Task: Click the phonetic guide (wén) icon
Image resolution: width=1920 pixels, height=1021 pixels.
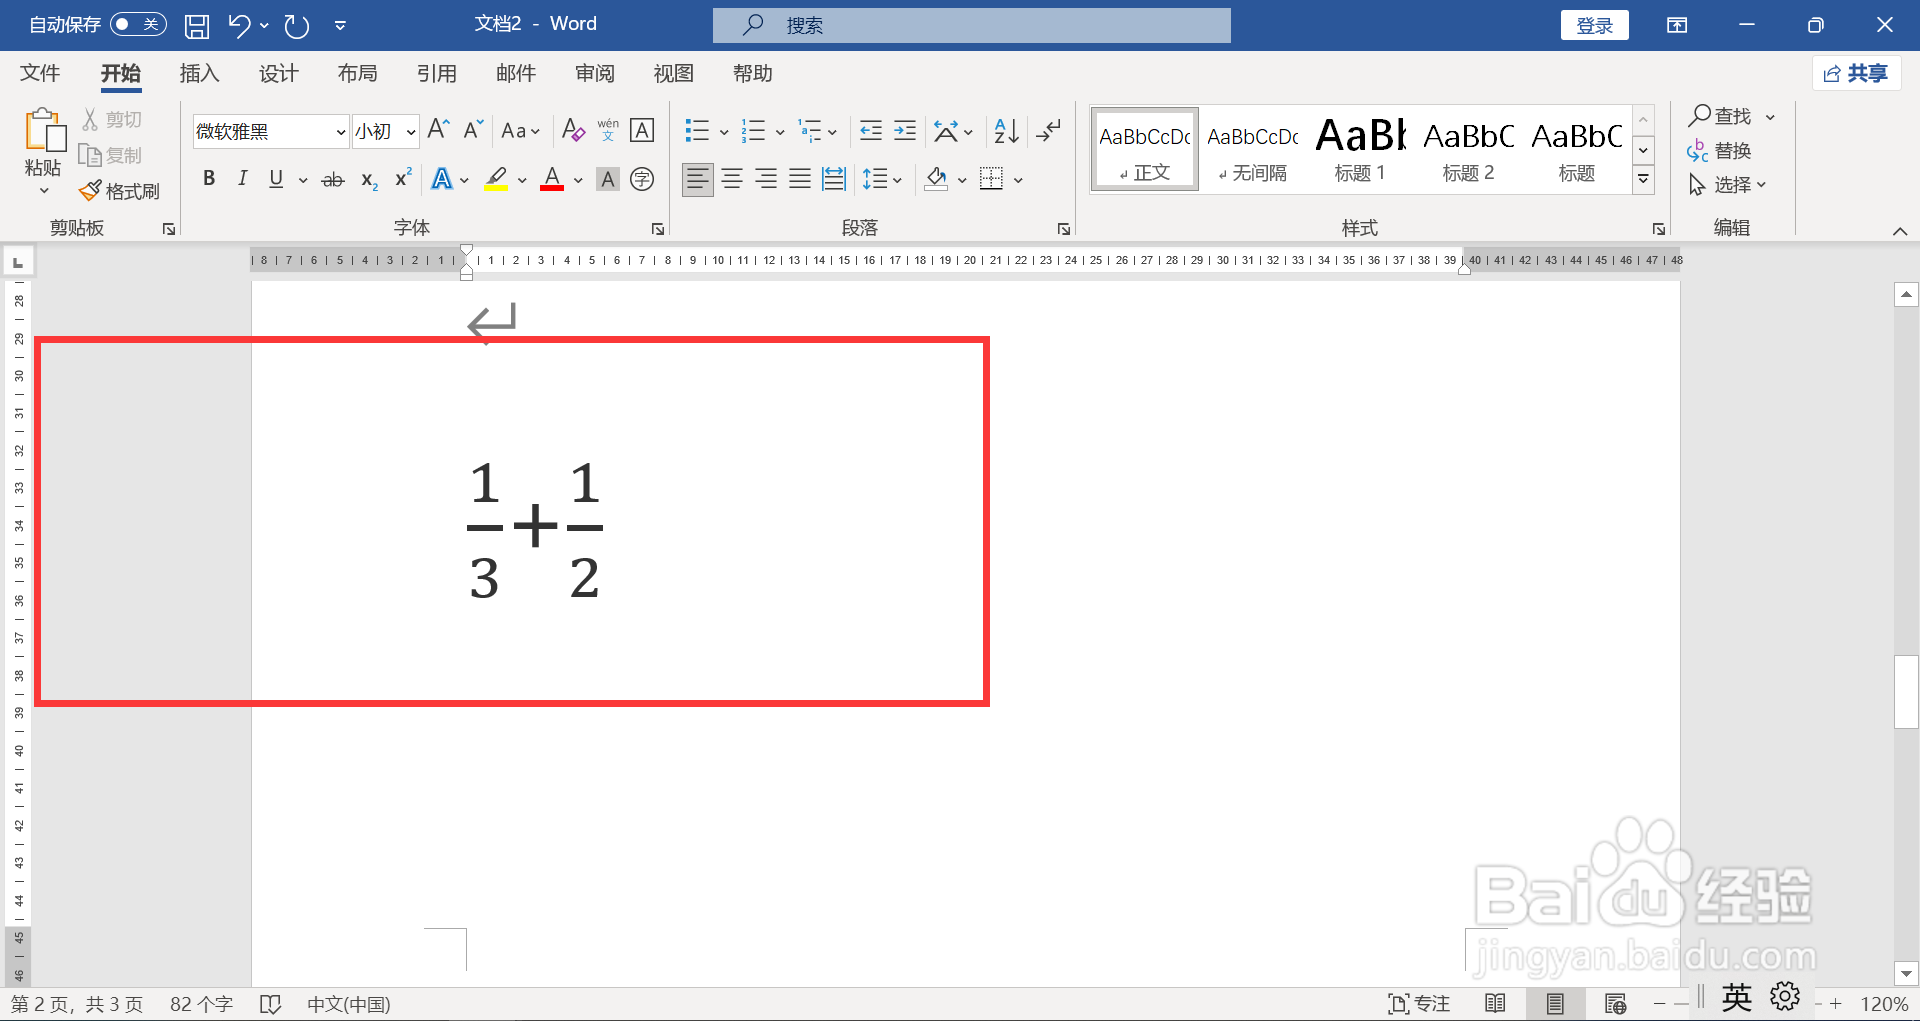Action: (608, 130)
